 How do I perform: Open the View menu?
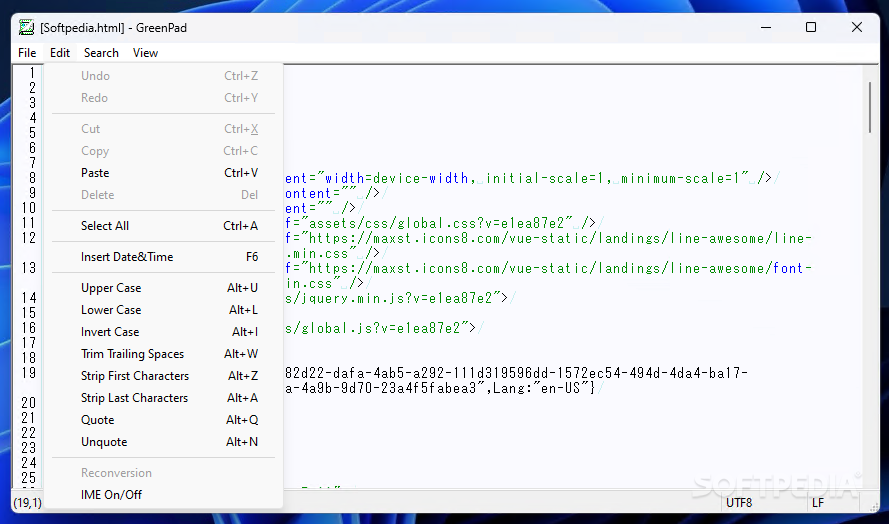[145, 53]
